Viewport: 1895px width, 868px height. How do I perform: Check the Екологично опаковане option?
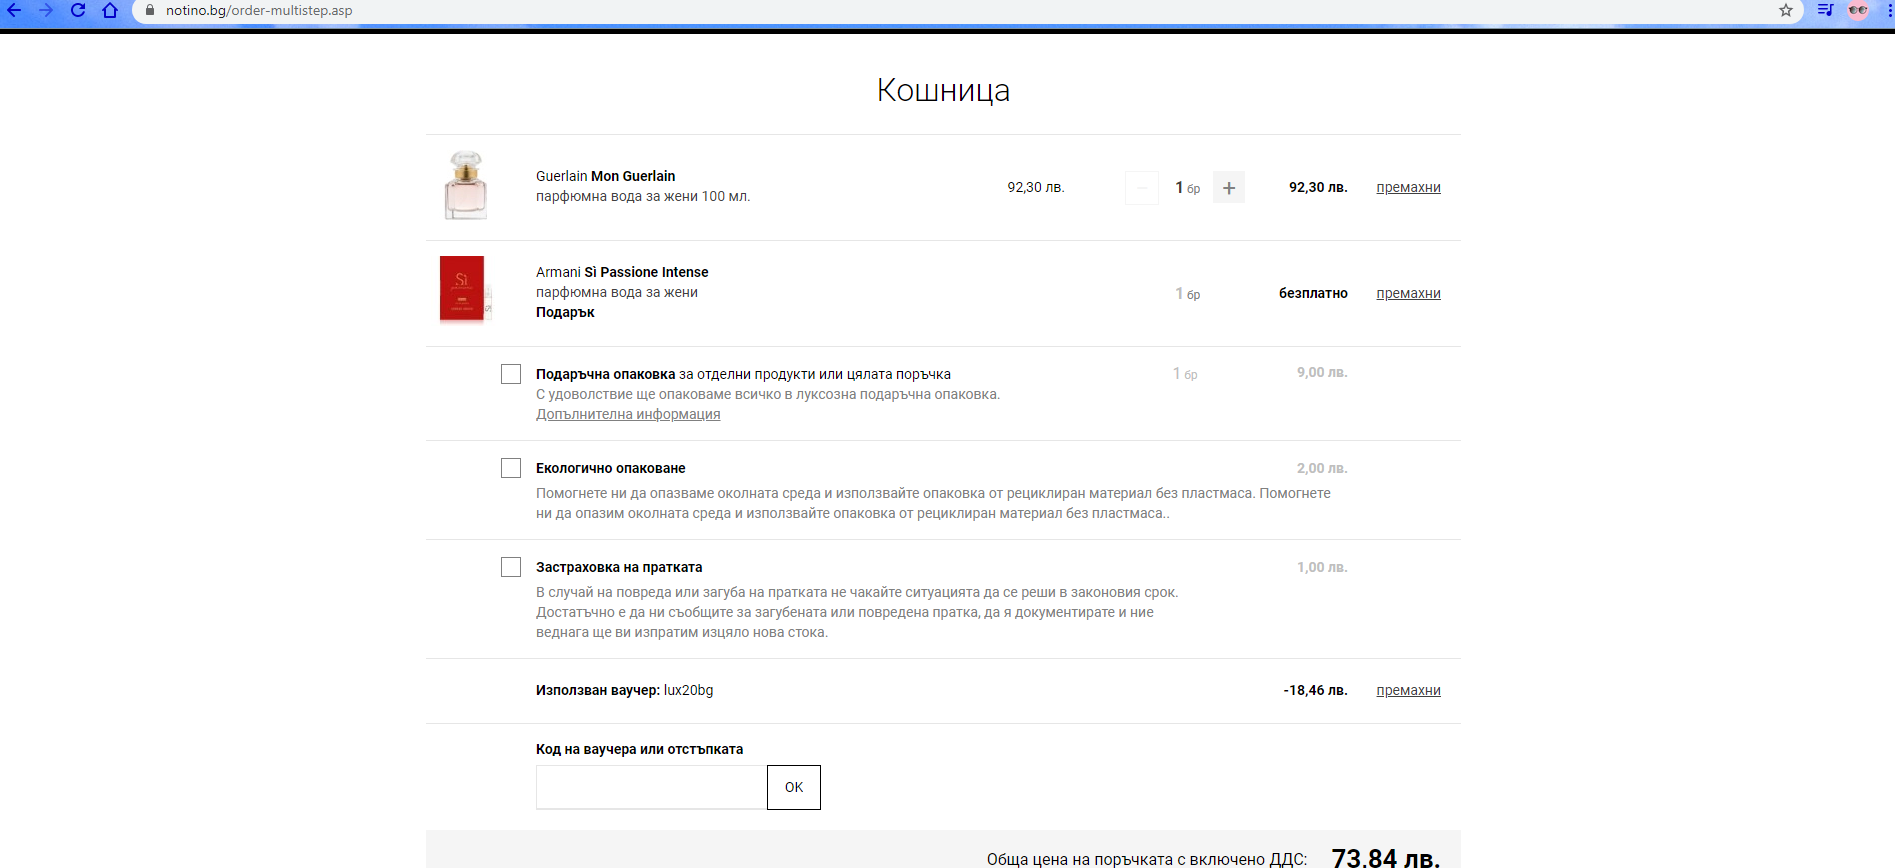pyautogui.click(x=511, y=468)
